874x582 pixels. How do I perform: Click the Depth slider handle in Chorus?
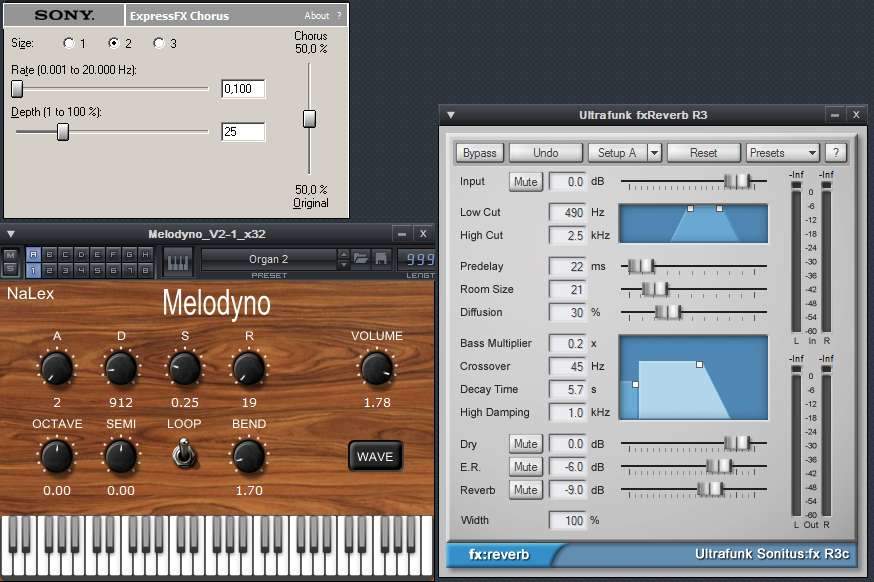[63, 132]
